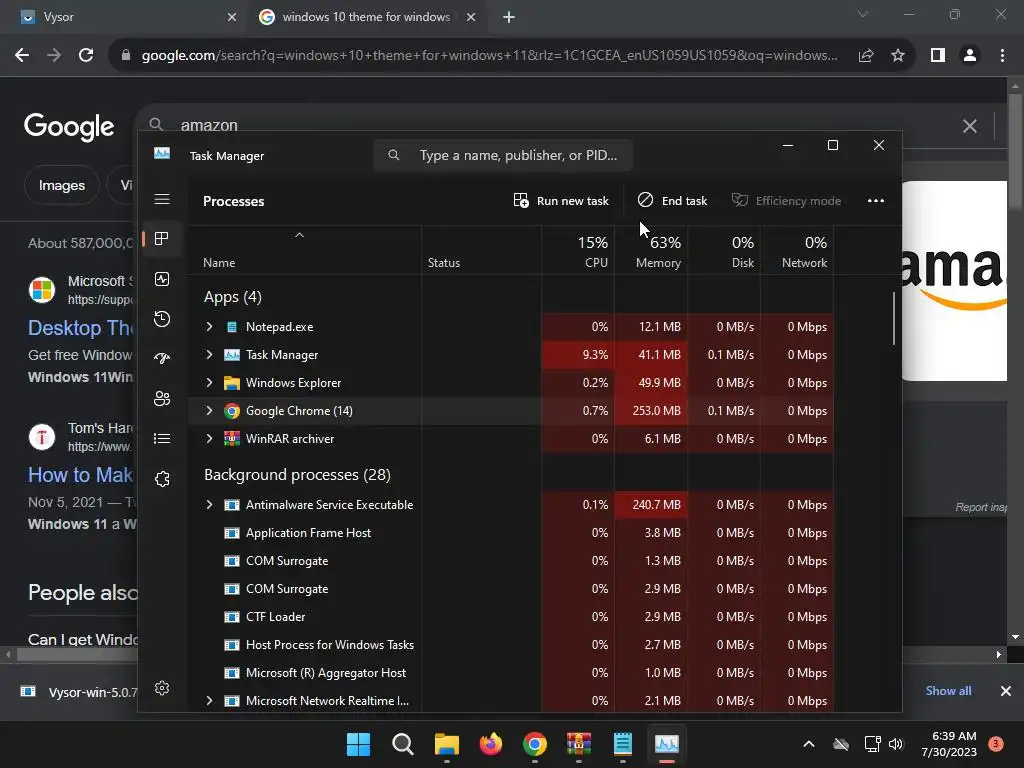Click Background processes (28) group header
Image resolution: width=1024 pixels, height=768 pixels.
[x=297, y=475]
